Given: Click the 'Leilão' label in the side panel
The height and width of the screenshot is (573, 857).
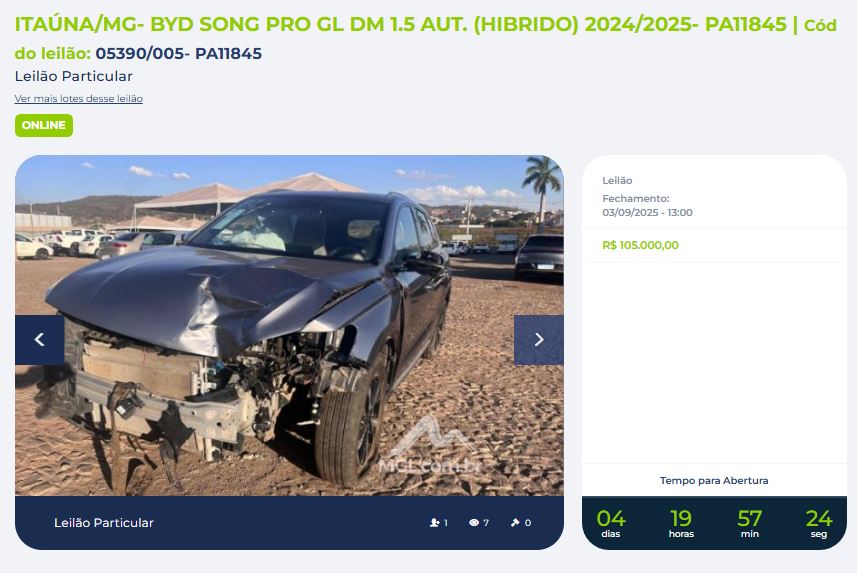Looking at the screenshot, I should 617,180.
